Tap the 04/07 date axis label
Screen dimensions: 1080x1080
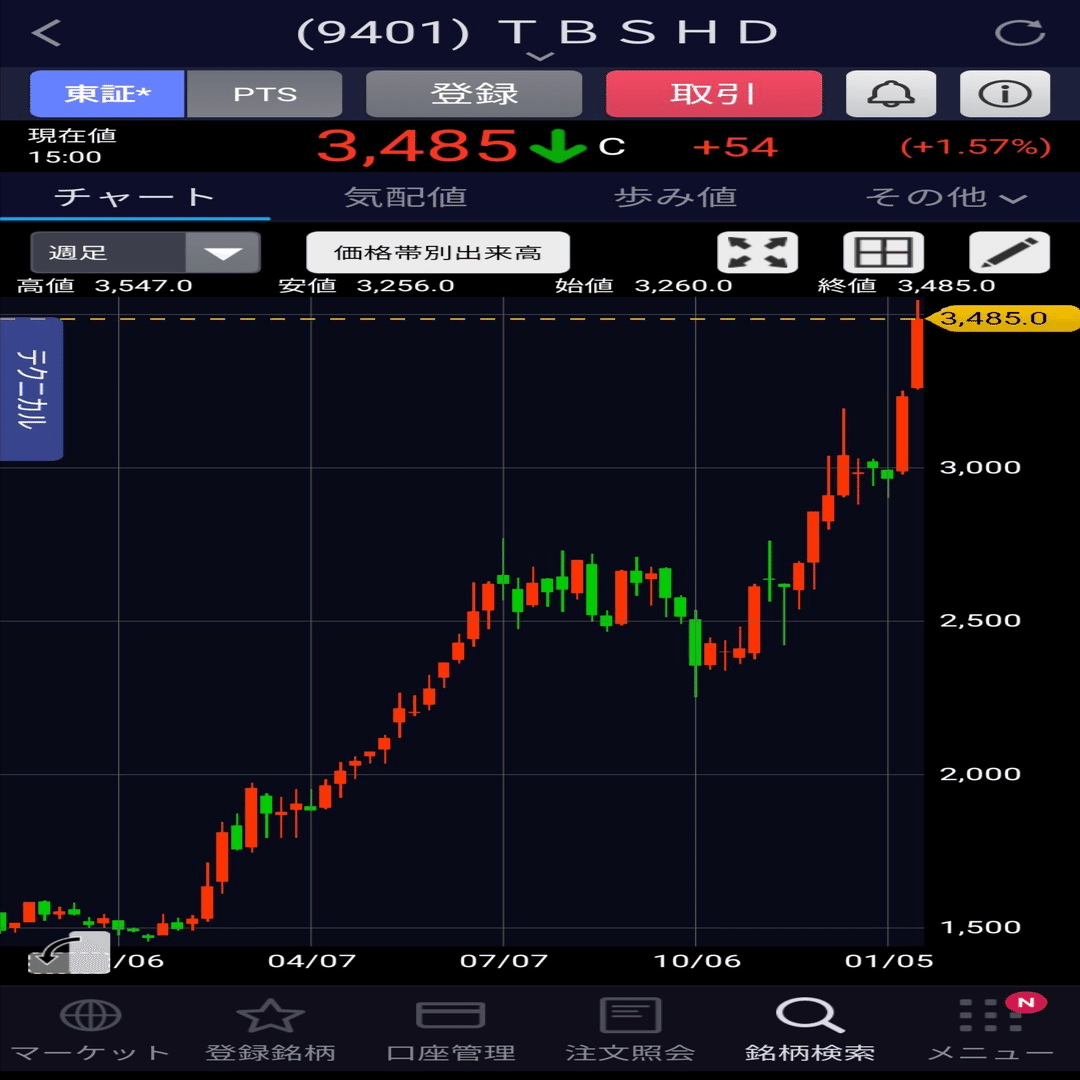point(311,961)
